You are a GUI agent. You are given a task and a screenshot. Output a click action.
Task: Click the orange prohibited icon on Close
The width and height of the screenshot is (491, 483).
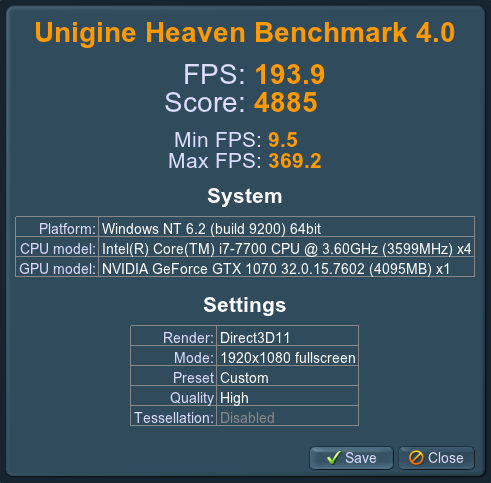pyautogui.click(x=416, y=458)
